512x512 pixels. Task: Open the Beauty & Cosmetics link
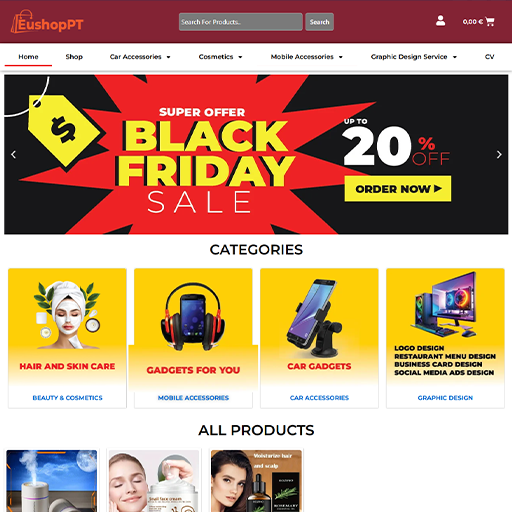[x=67, y=398]
